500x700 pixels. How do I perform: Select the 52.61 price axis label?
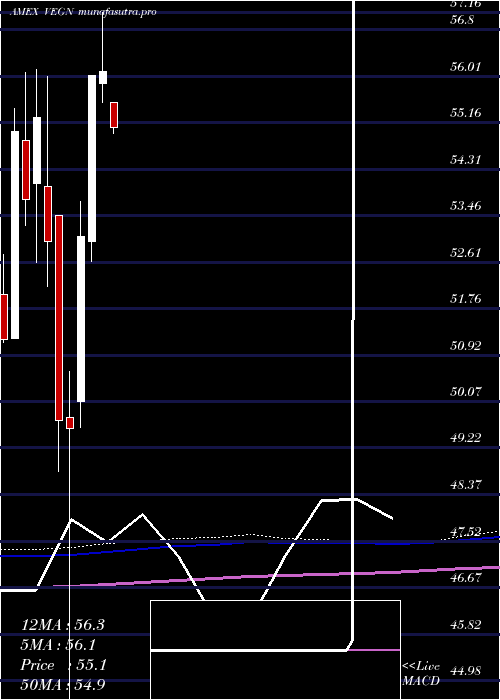(466, 252)
